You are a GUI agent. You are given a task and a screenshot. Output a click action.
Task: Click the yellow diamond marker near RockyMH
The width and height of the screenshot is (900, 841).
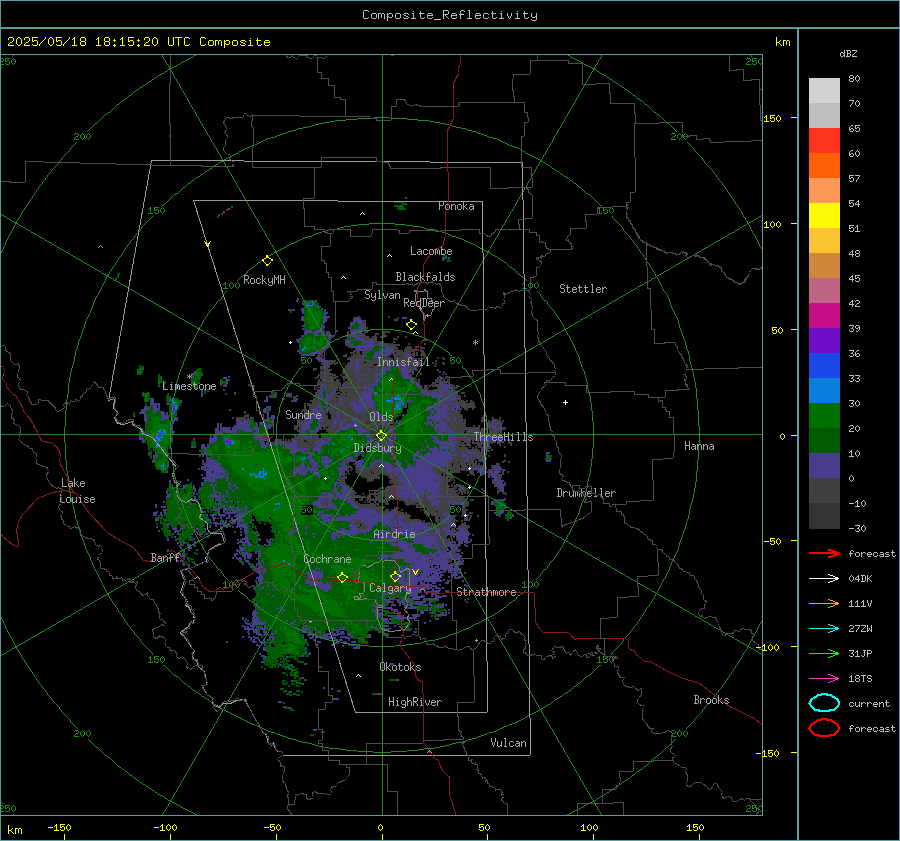click(267, 261)
